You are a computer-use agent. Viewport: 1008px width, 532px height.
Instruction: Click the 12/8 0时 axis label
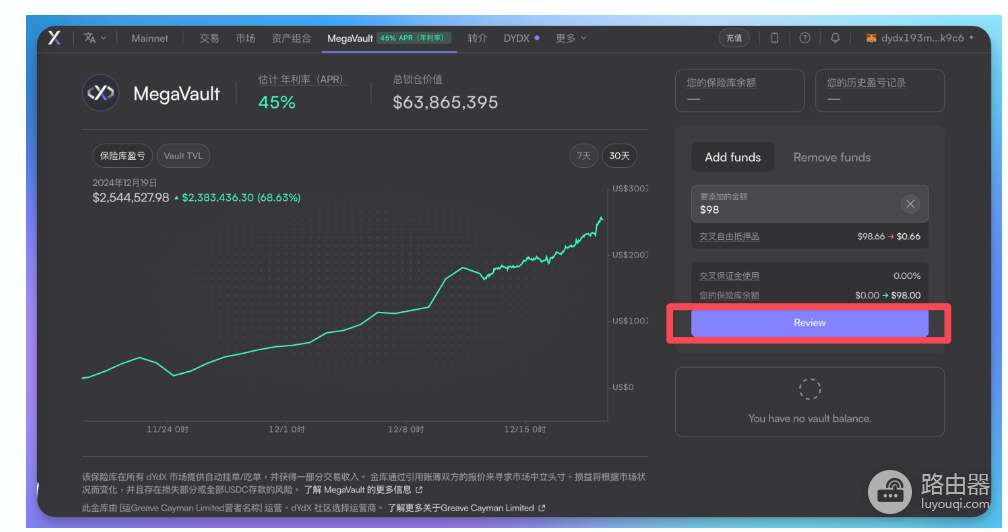pos(406,429)
